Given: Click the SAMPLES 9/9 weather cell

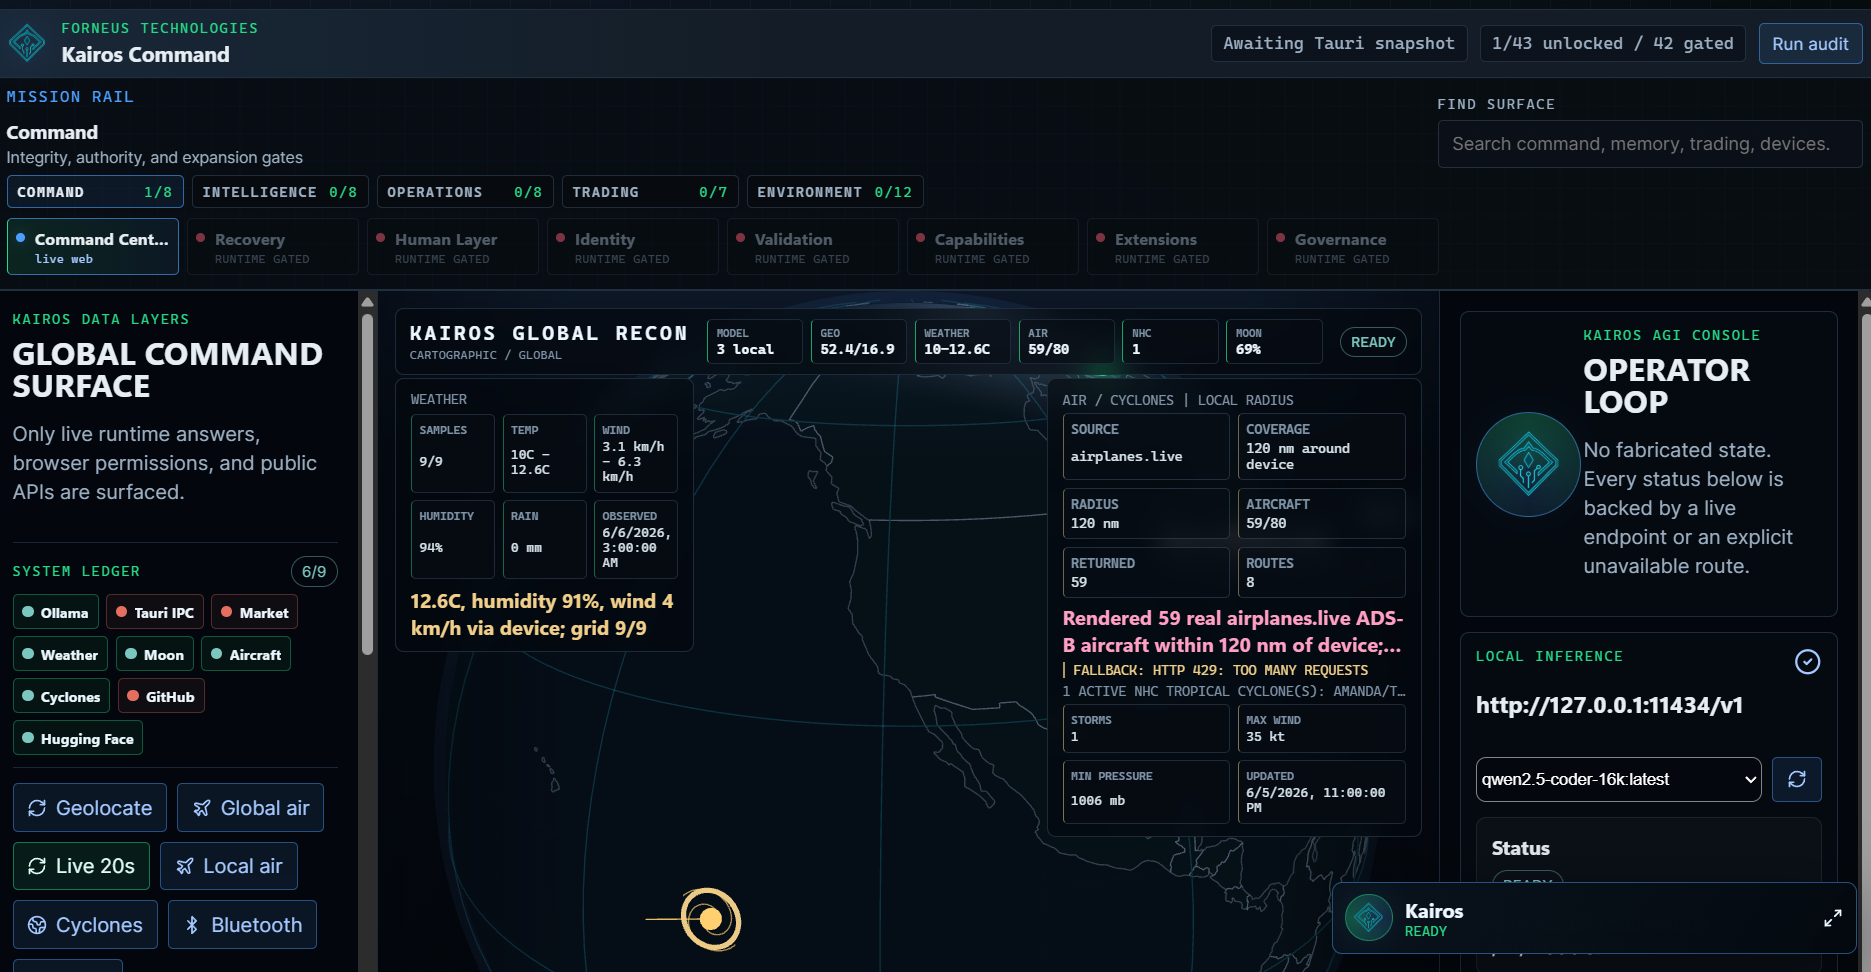Looking at the screenshot, I should 452,453.
